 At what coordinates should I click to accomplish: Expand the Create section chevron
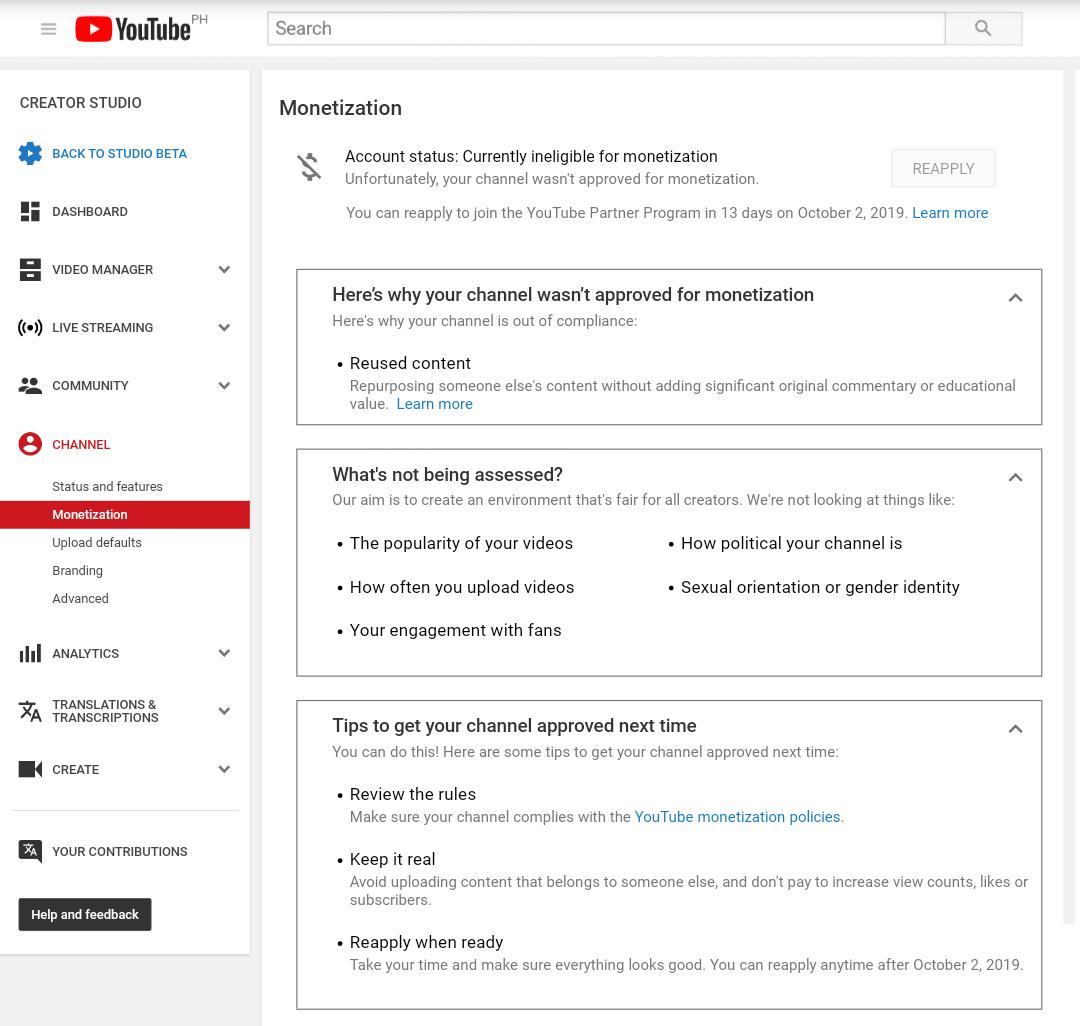(224, 769)
